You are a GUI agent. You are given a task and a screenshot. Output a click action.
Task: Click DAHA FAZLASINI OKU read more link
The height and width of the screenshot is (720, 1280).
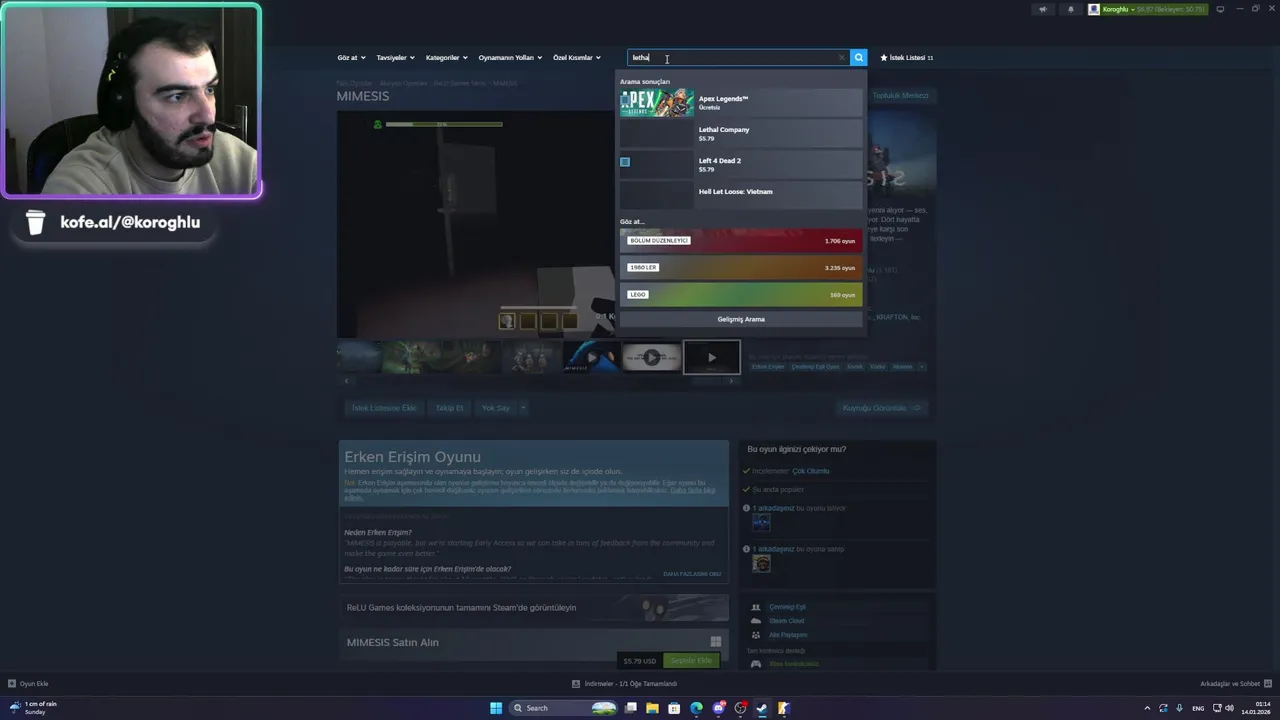click(692, 574)
